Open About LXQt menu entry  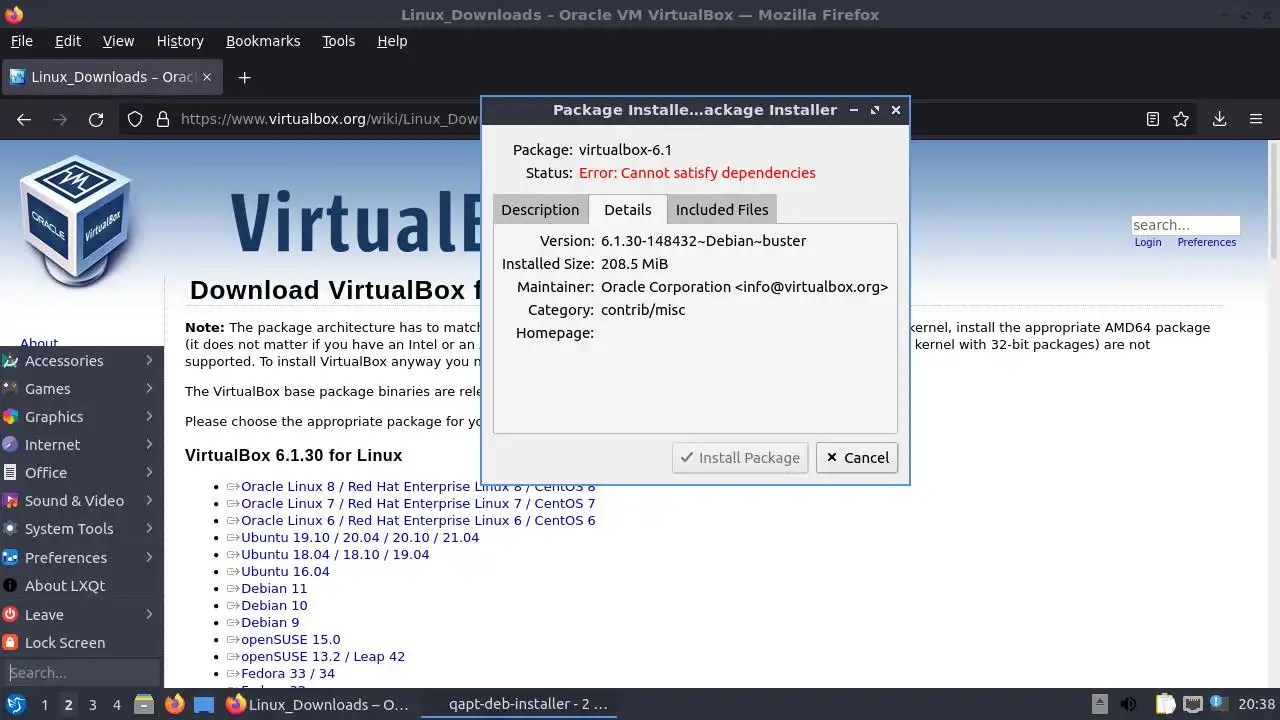(80, 585)
